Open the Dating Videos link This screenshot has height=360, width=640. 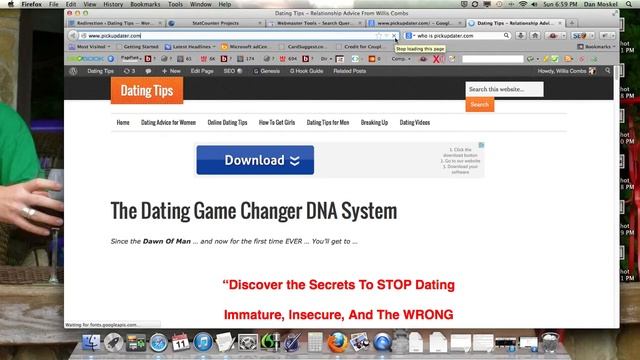[415, 122]
